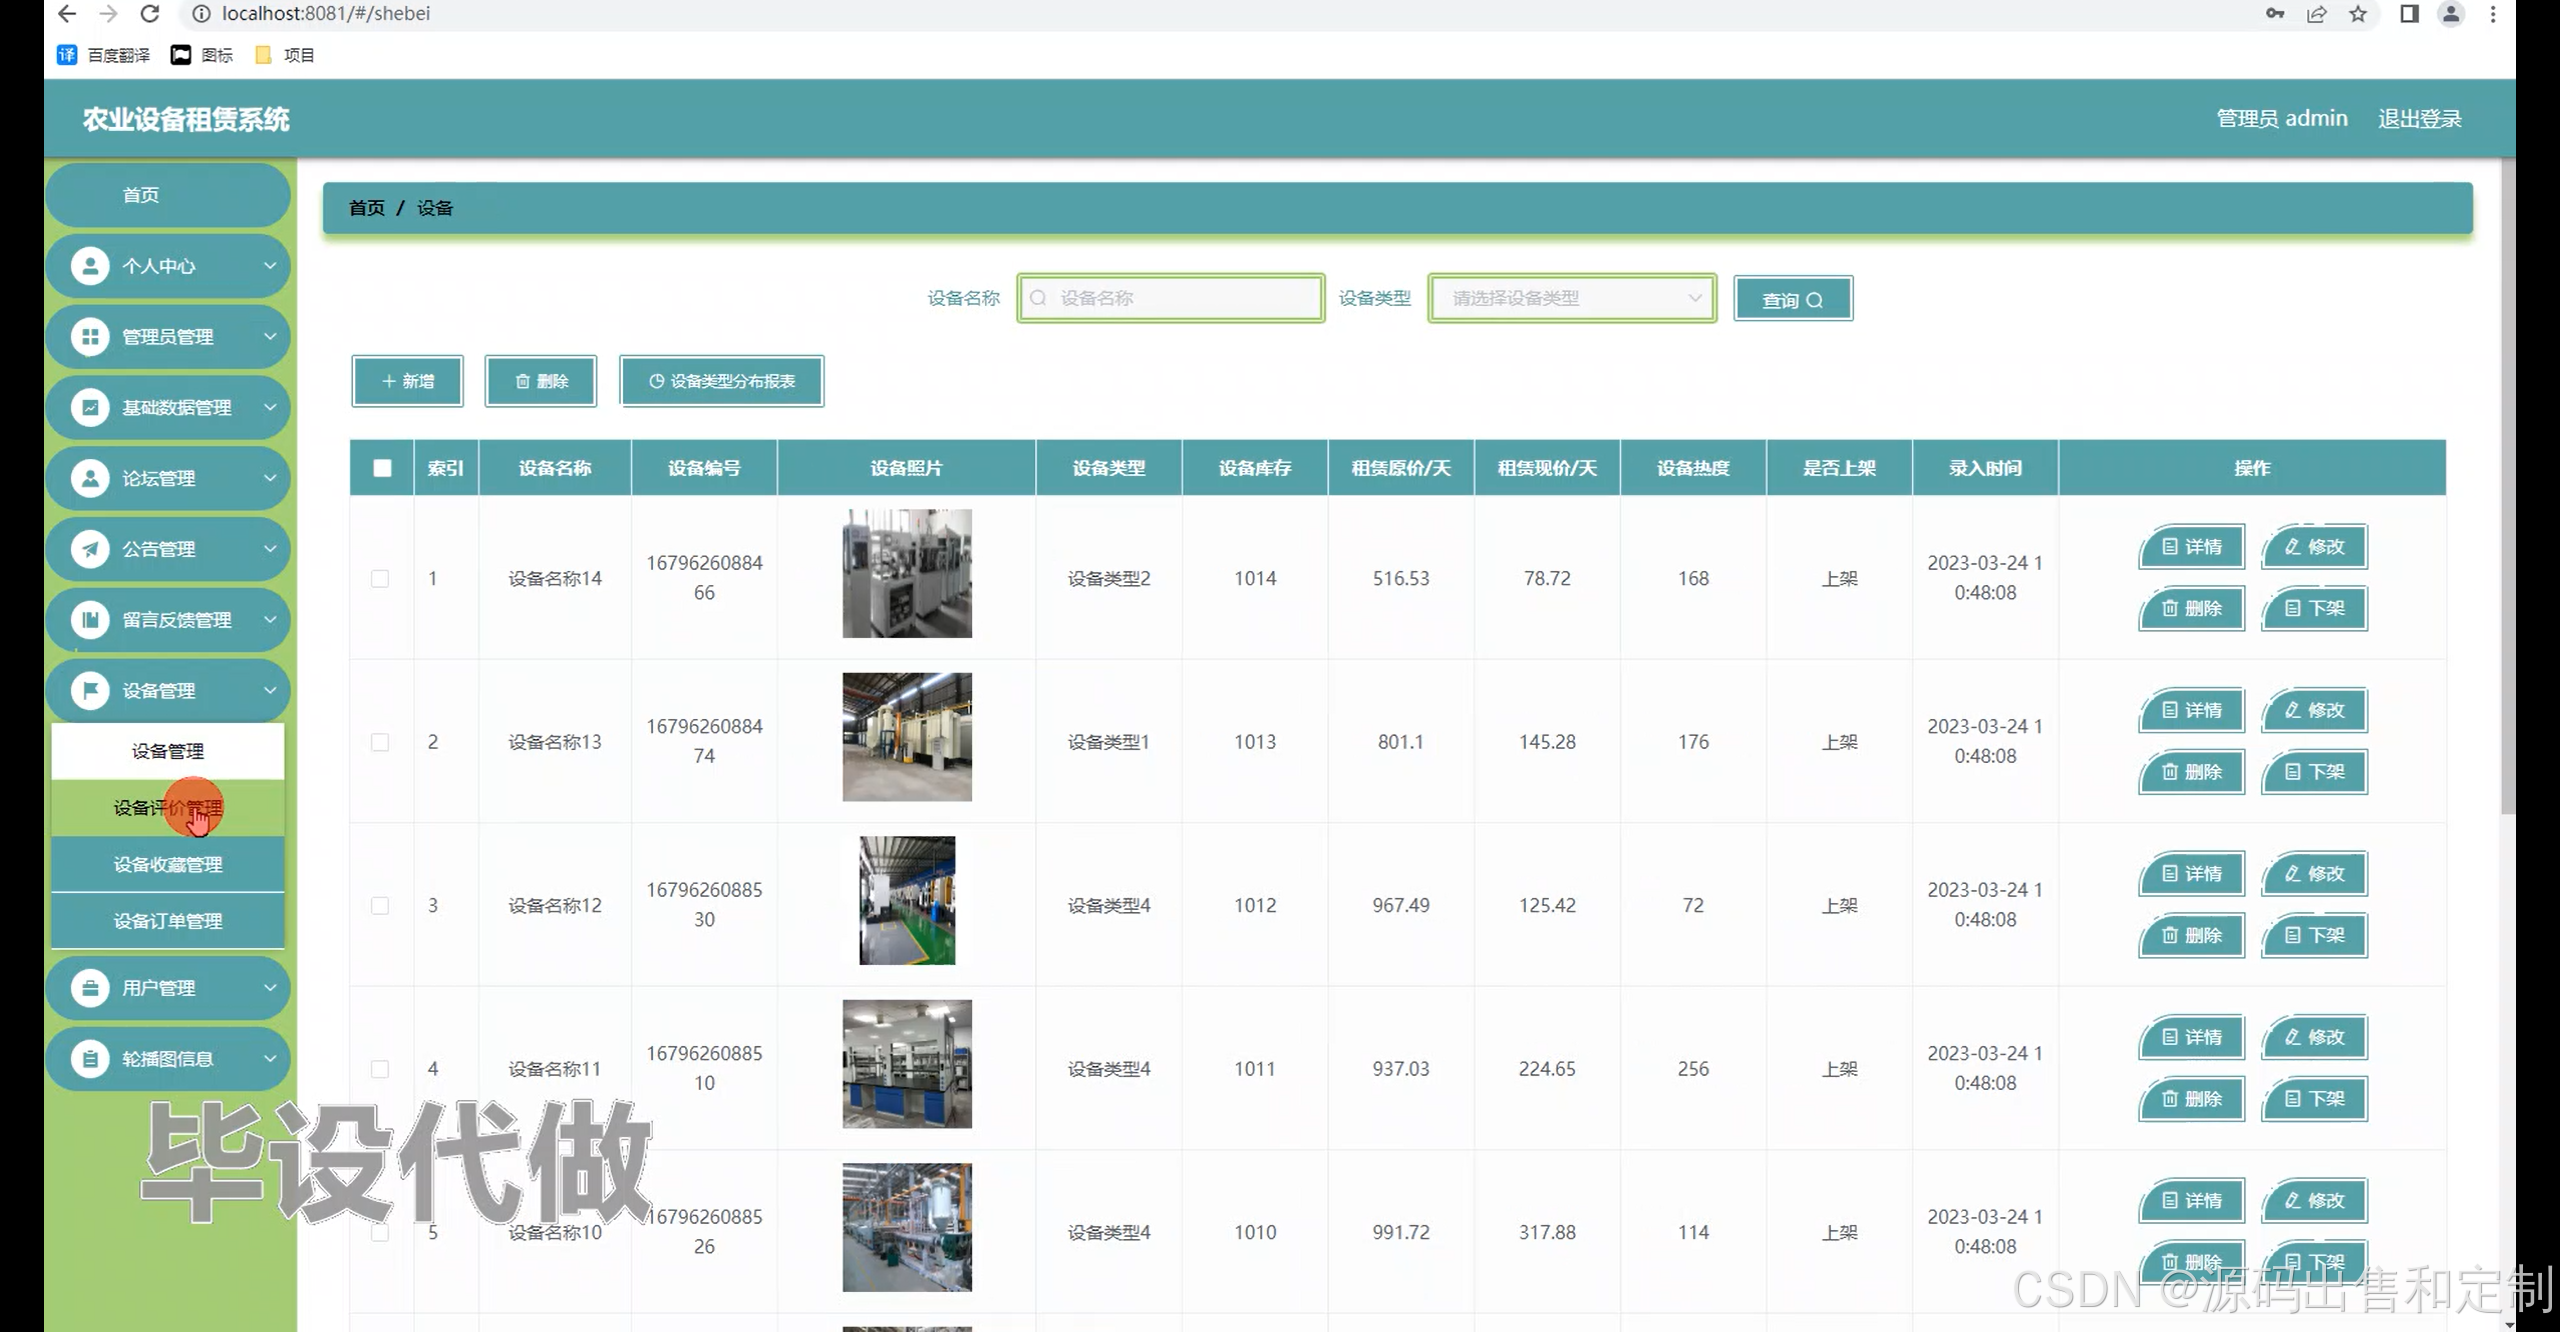The height and width of the screenshot is (1332, 2560).
Task: Click the 轮播图信息 document icon
Action: click(90, 1058)
